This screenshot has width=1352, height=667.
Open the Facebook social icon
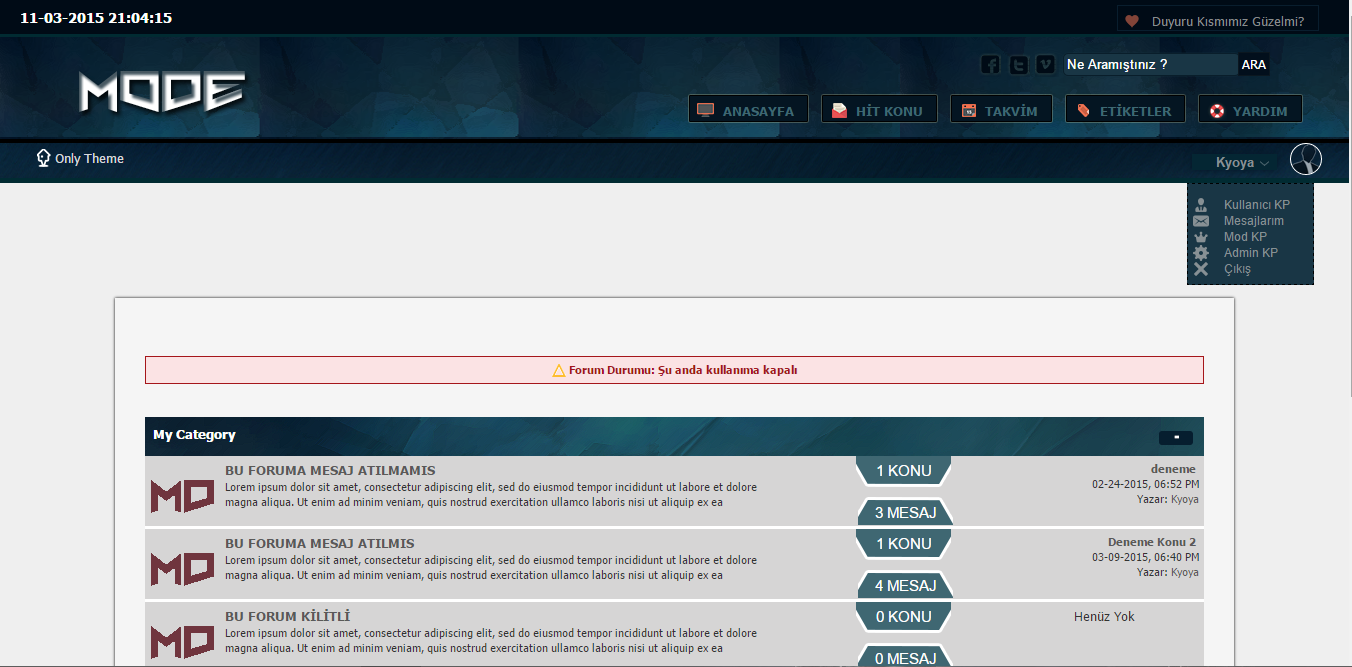point(990,65)
